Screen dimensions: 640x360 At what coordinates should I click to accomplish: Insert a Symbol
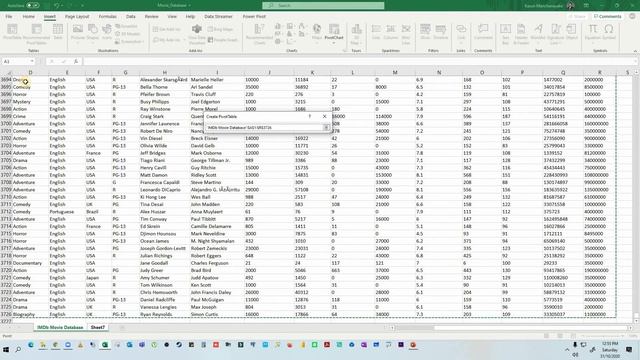[609, 32]
